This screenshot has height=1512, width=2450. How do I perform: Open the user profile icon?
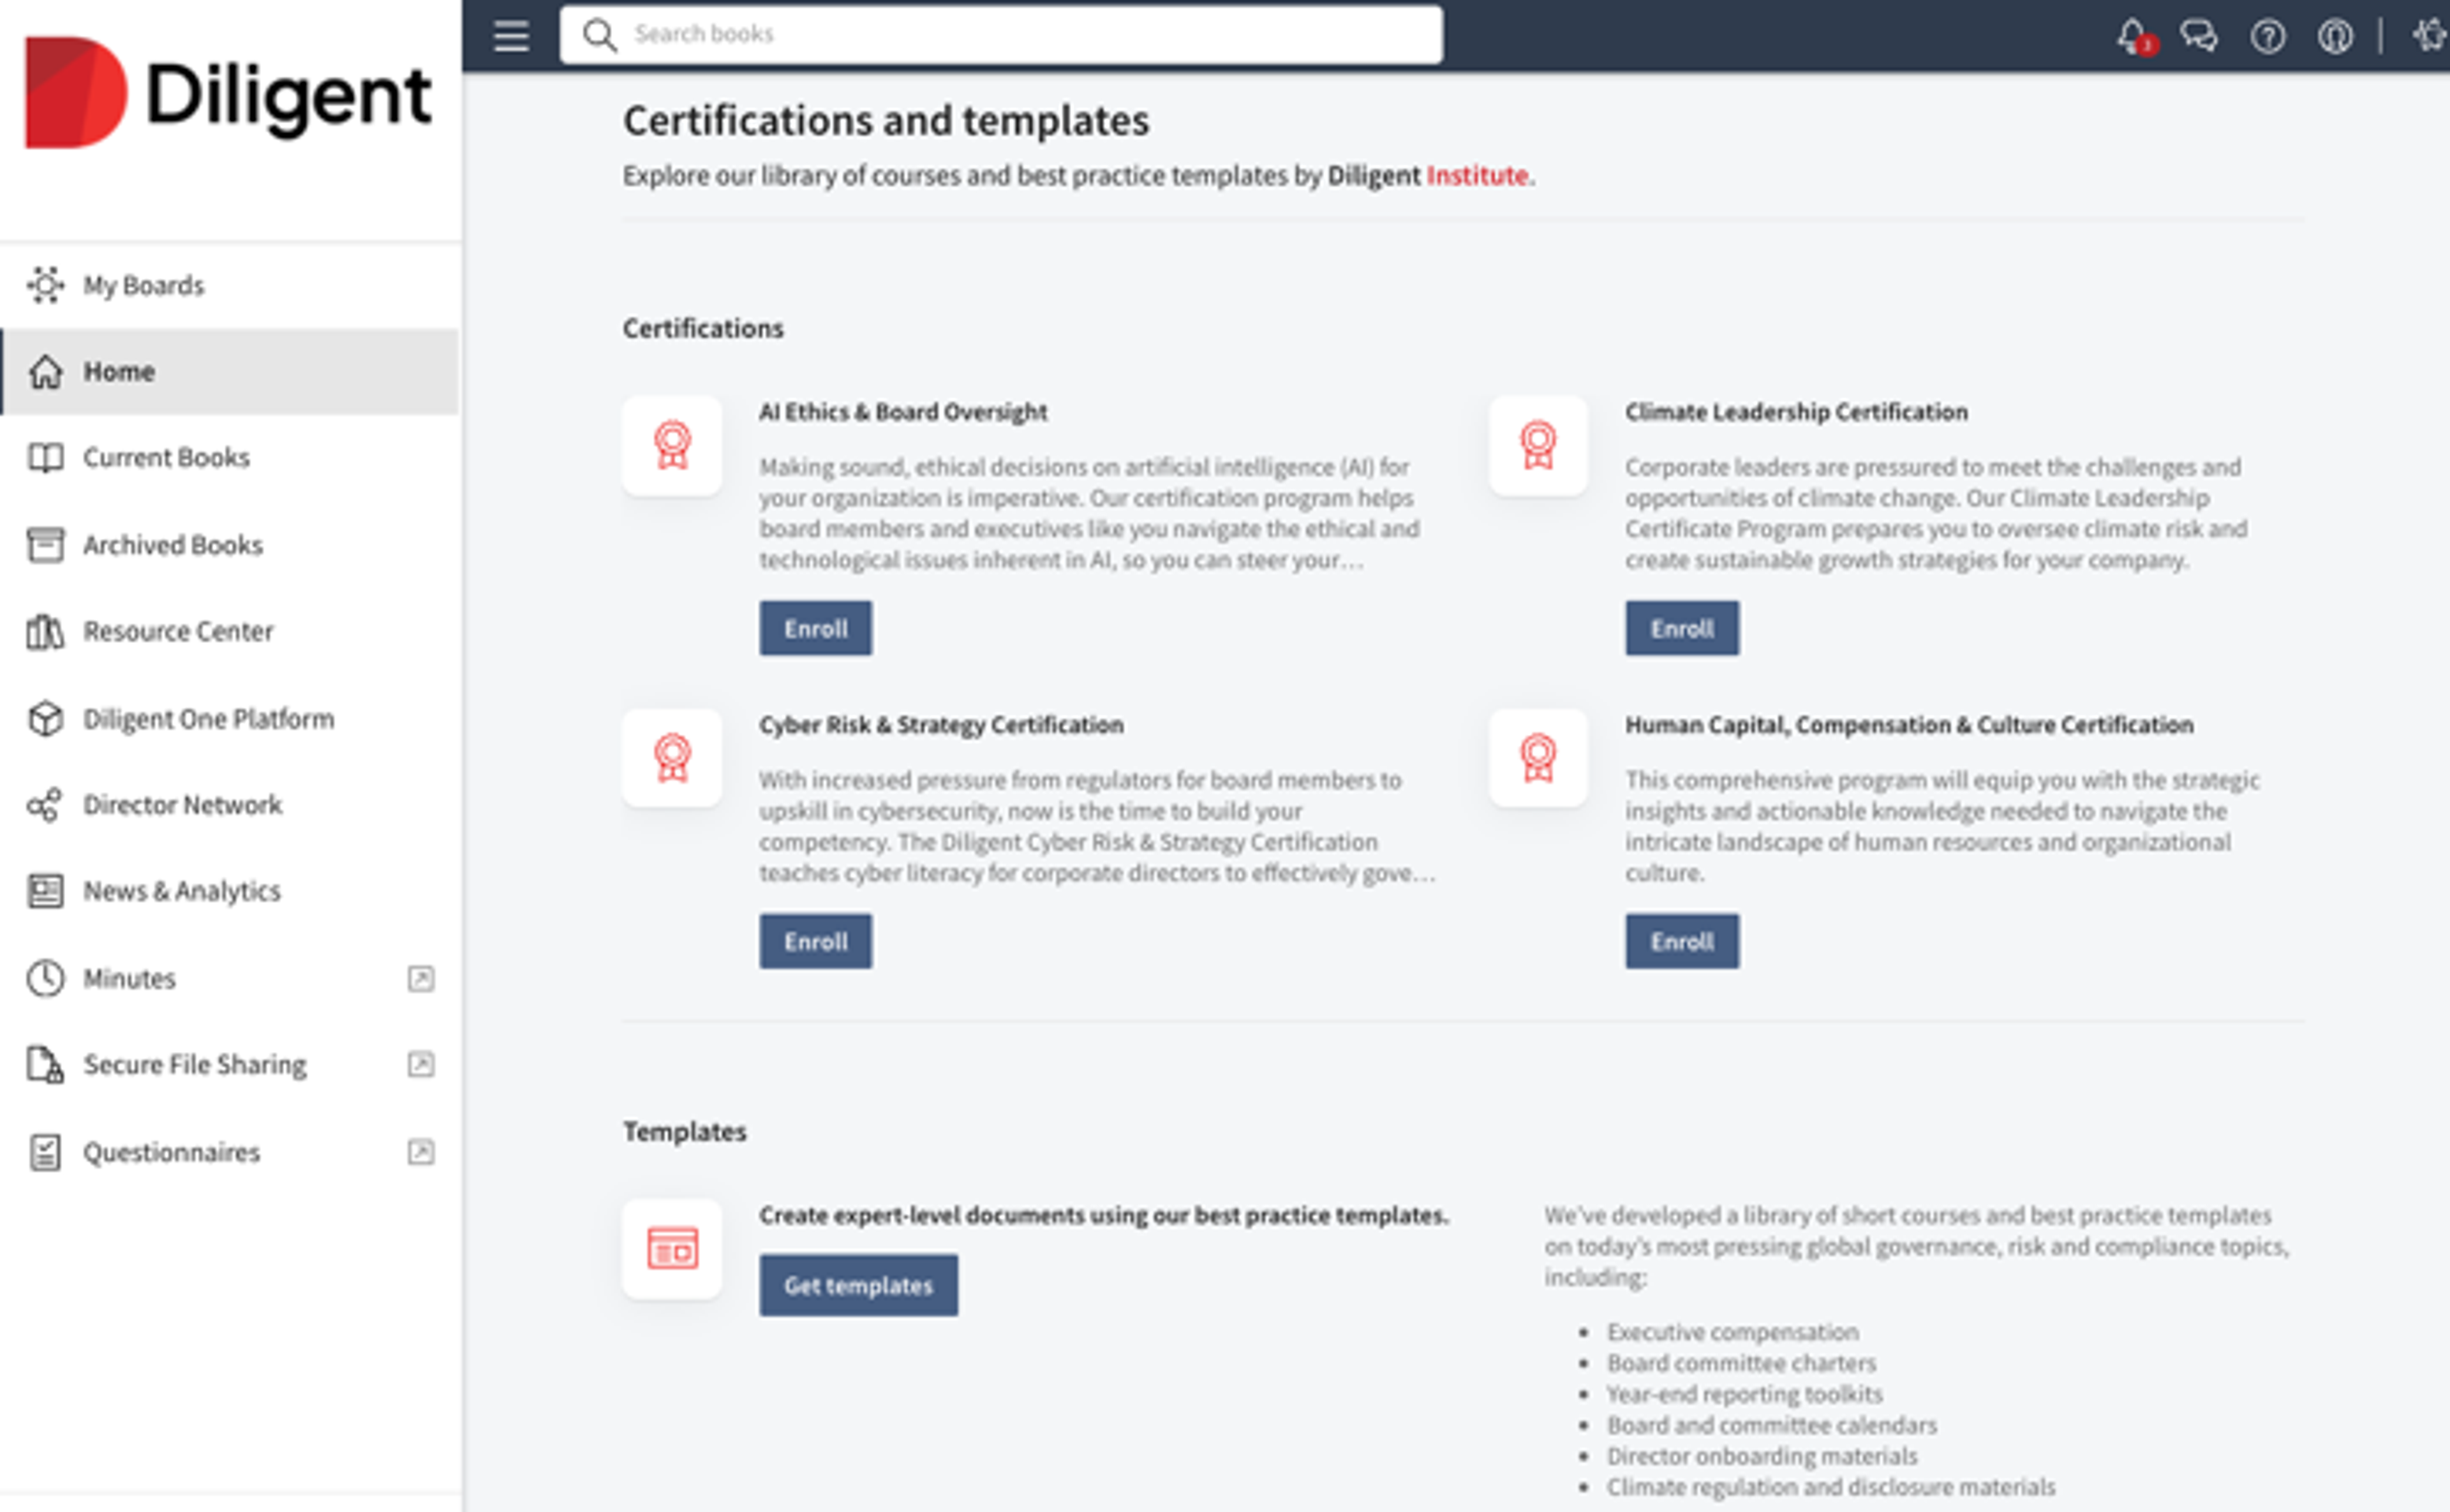point(2335,37)
